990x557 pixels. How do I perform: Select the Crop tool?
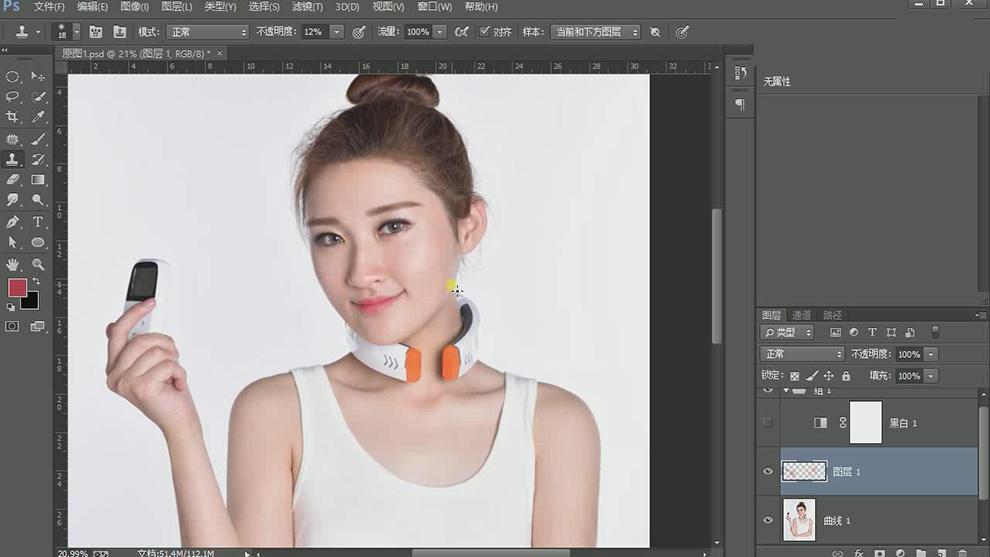[13, 117]
